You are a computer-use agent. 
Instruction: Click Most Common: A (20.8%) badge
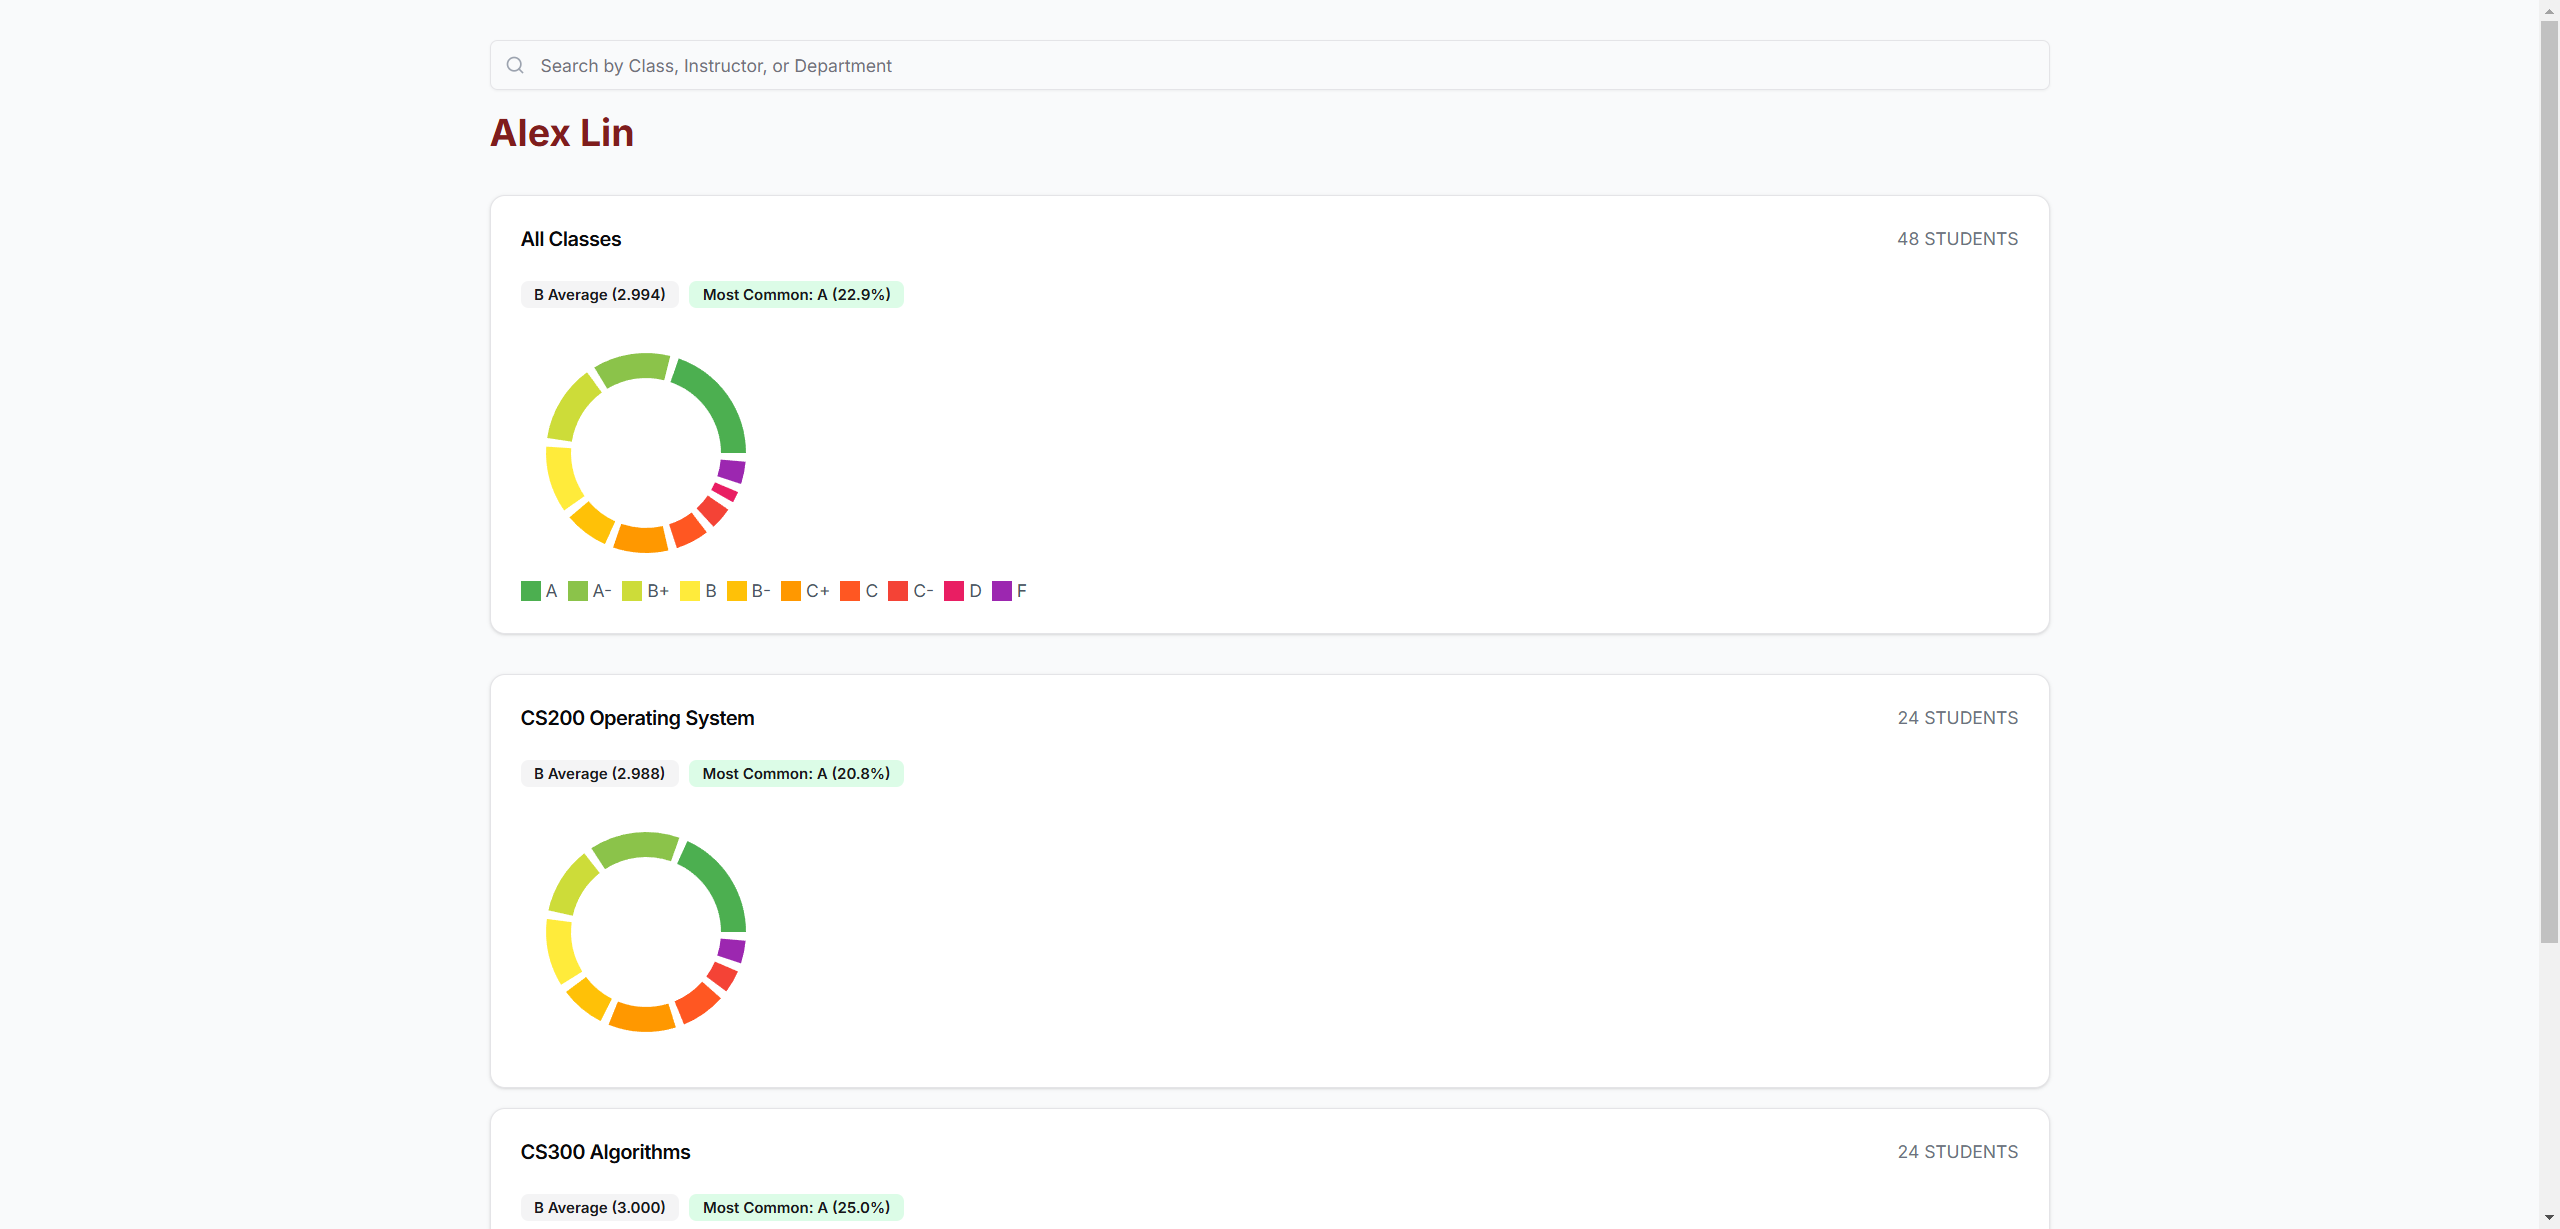796,774
